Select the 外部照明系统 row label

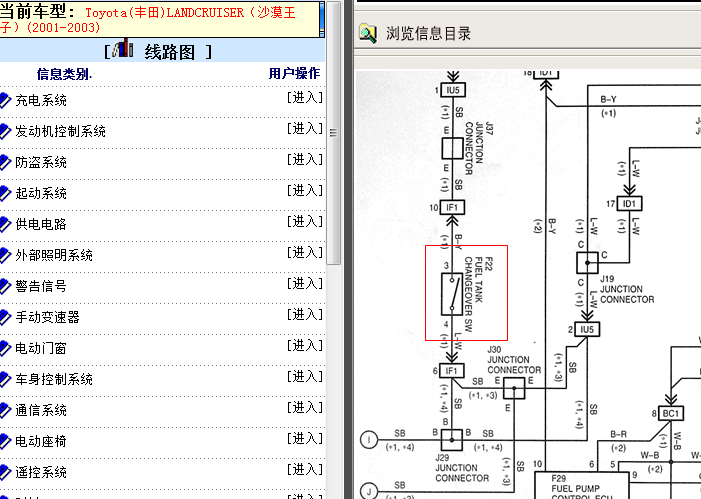(x=54, y=255)
